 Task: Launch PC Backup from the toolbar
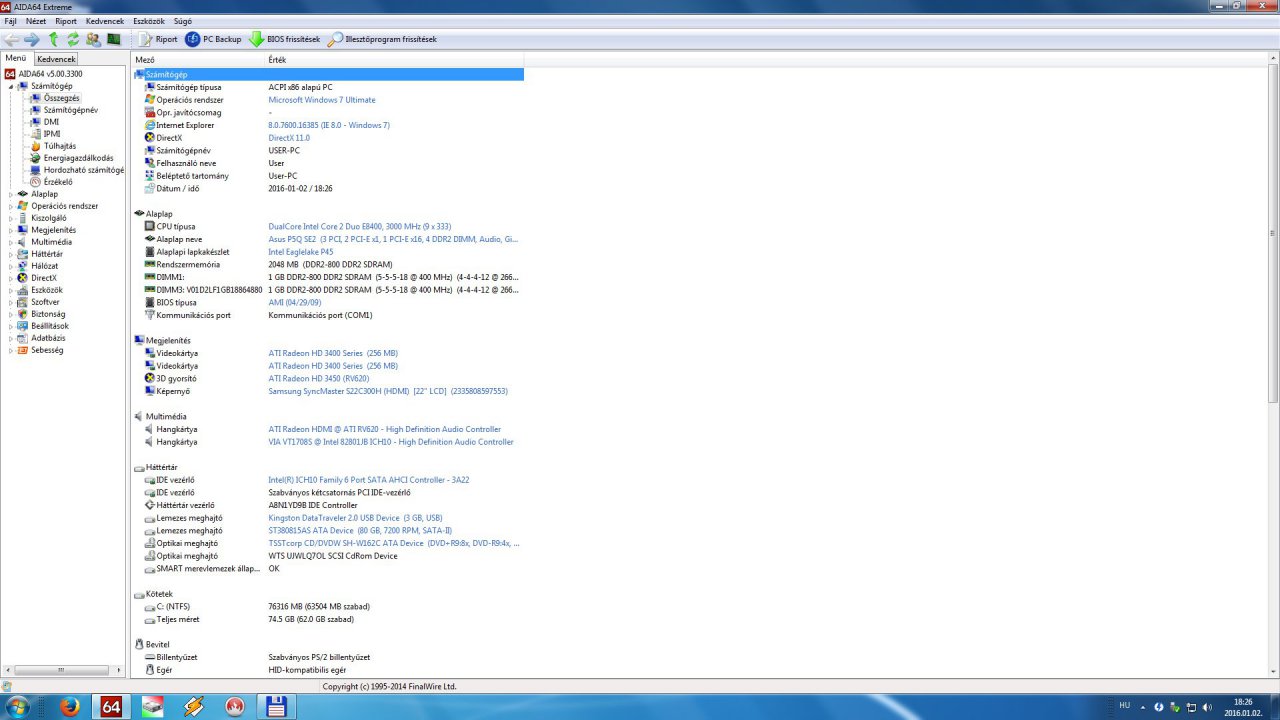[213, 39]
